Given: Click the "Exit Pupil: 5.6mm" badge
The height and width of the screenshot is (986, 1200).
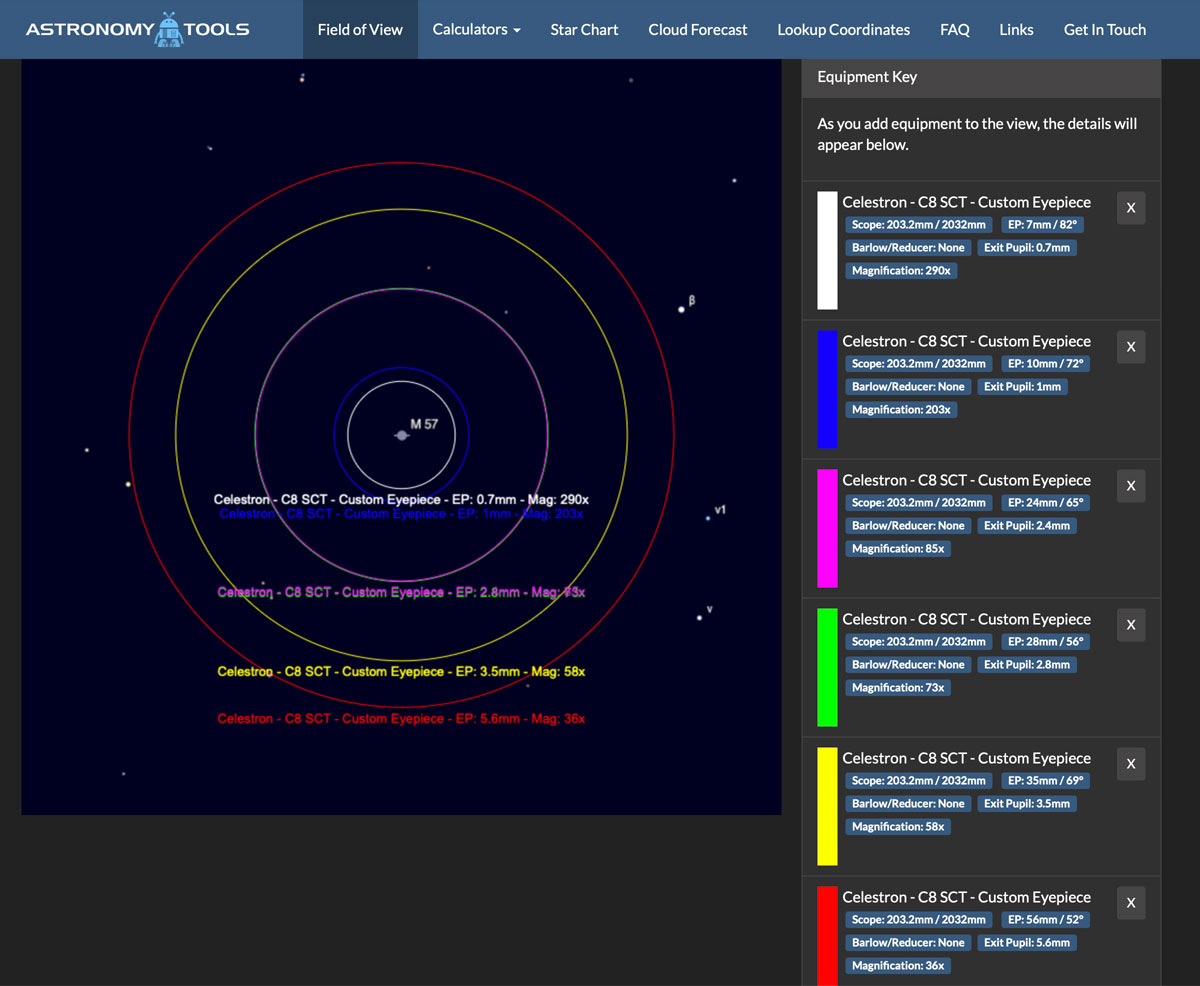Looking at the screenshot, I should (1027, 943).
